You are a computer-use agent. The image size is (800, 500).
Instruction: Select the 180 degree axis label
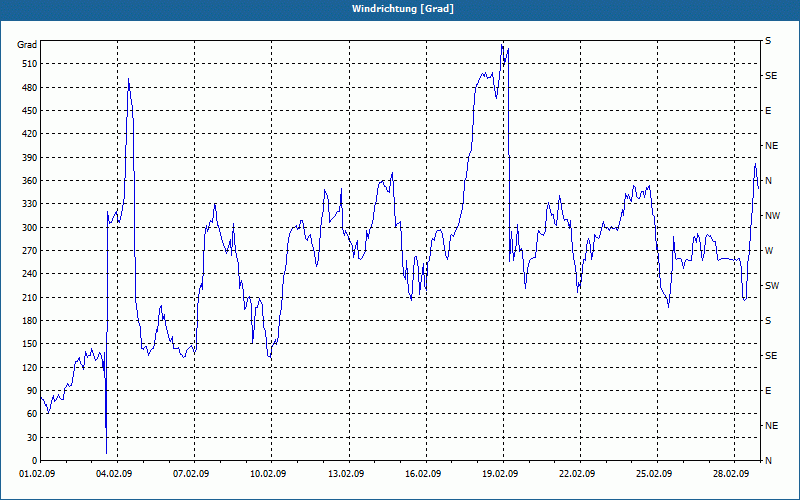coord(30,320)
